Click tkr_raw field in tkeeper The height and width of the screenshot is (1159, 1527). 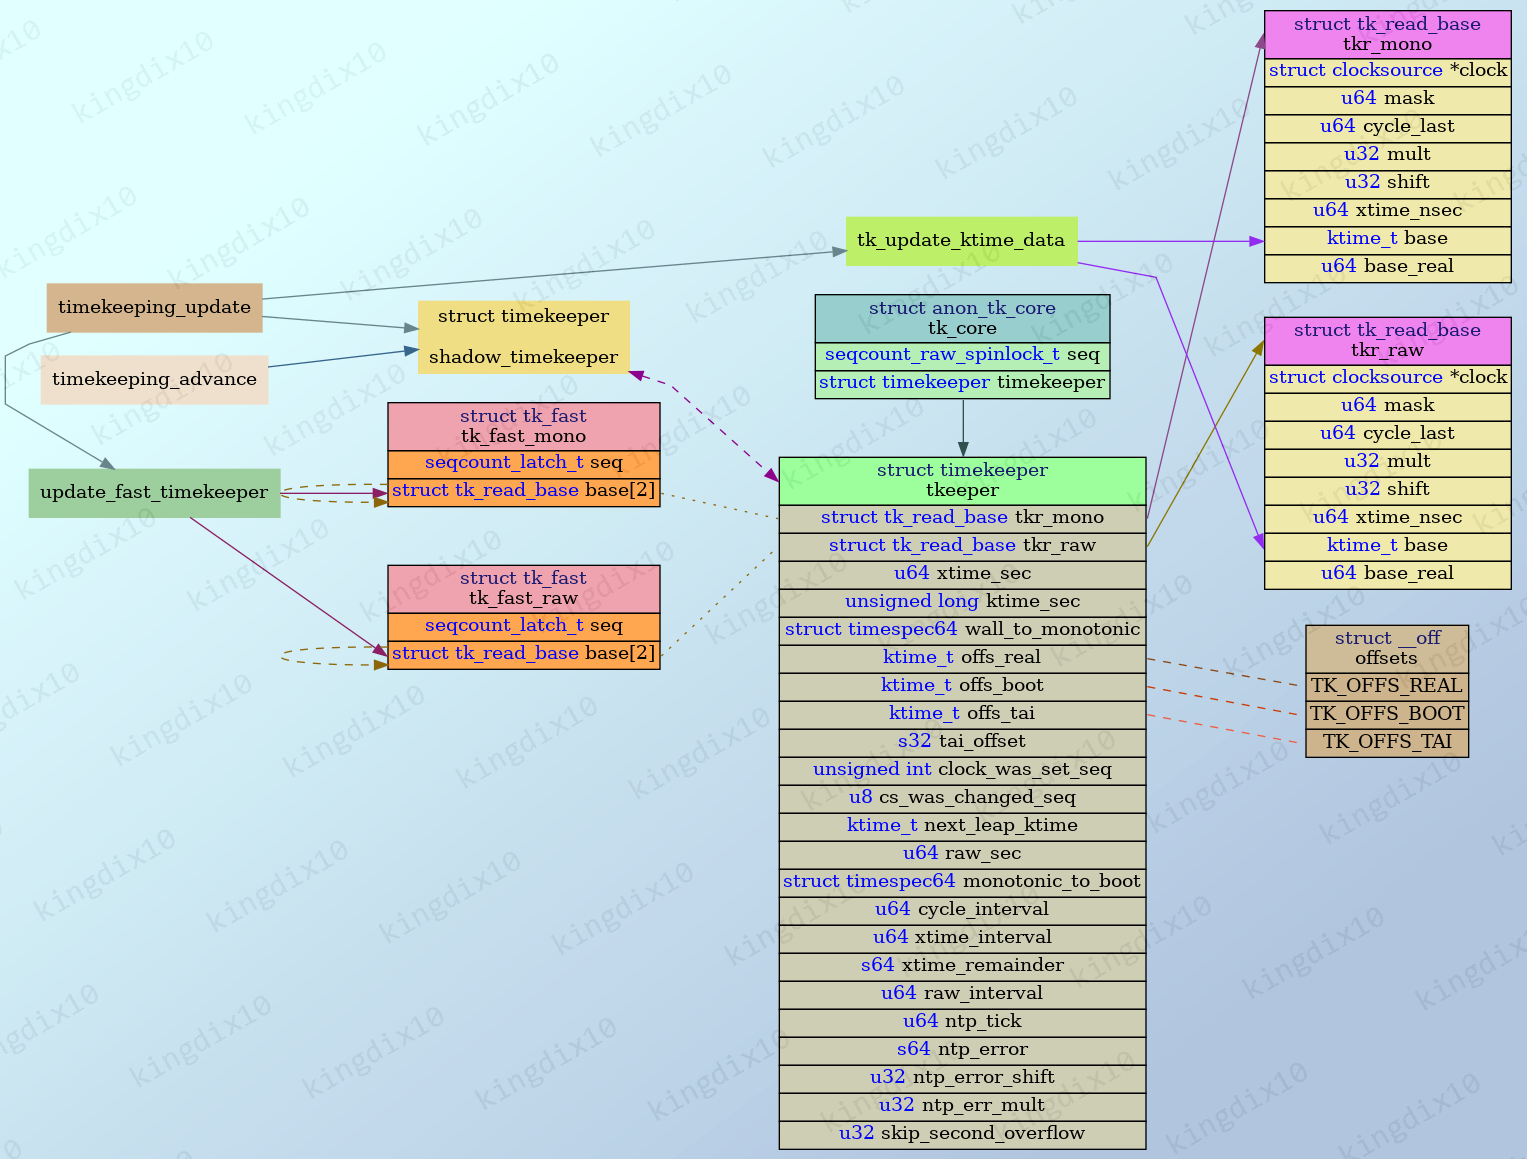coord(962,547)
